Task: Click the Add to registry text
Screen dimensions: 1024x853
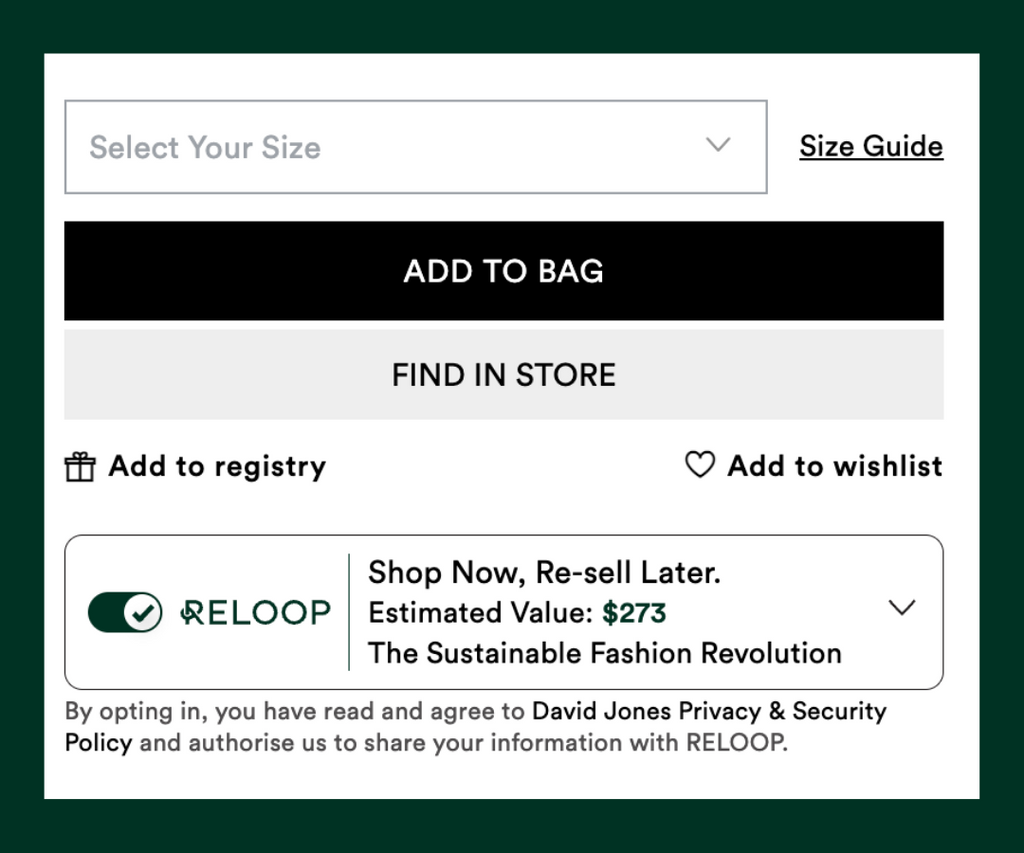Action: (x=217, y=466)
